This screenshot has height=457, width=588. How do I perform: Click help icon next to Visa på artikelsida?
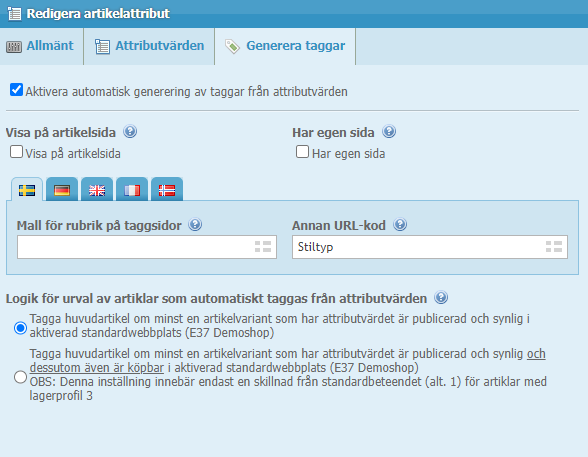(x=130, y=132)
